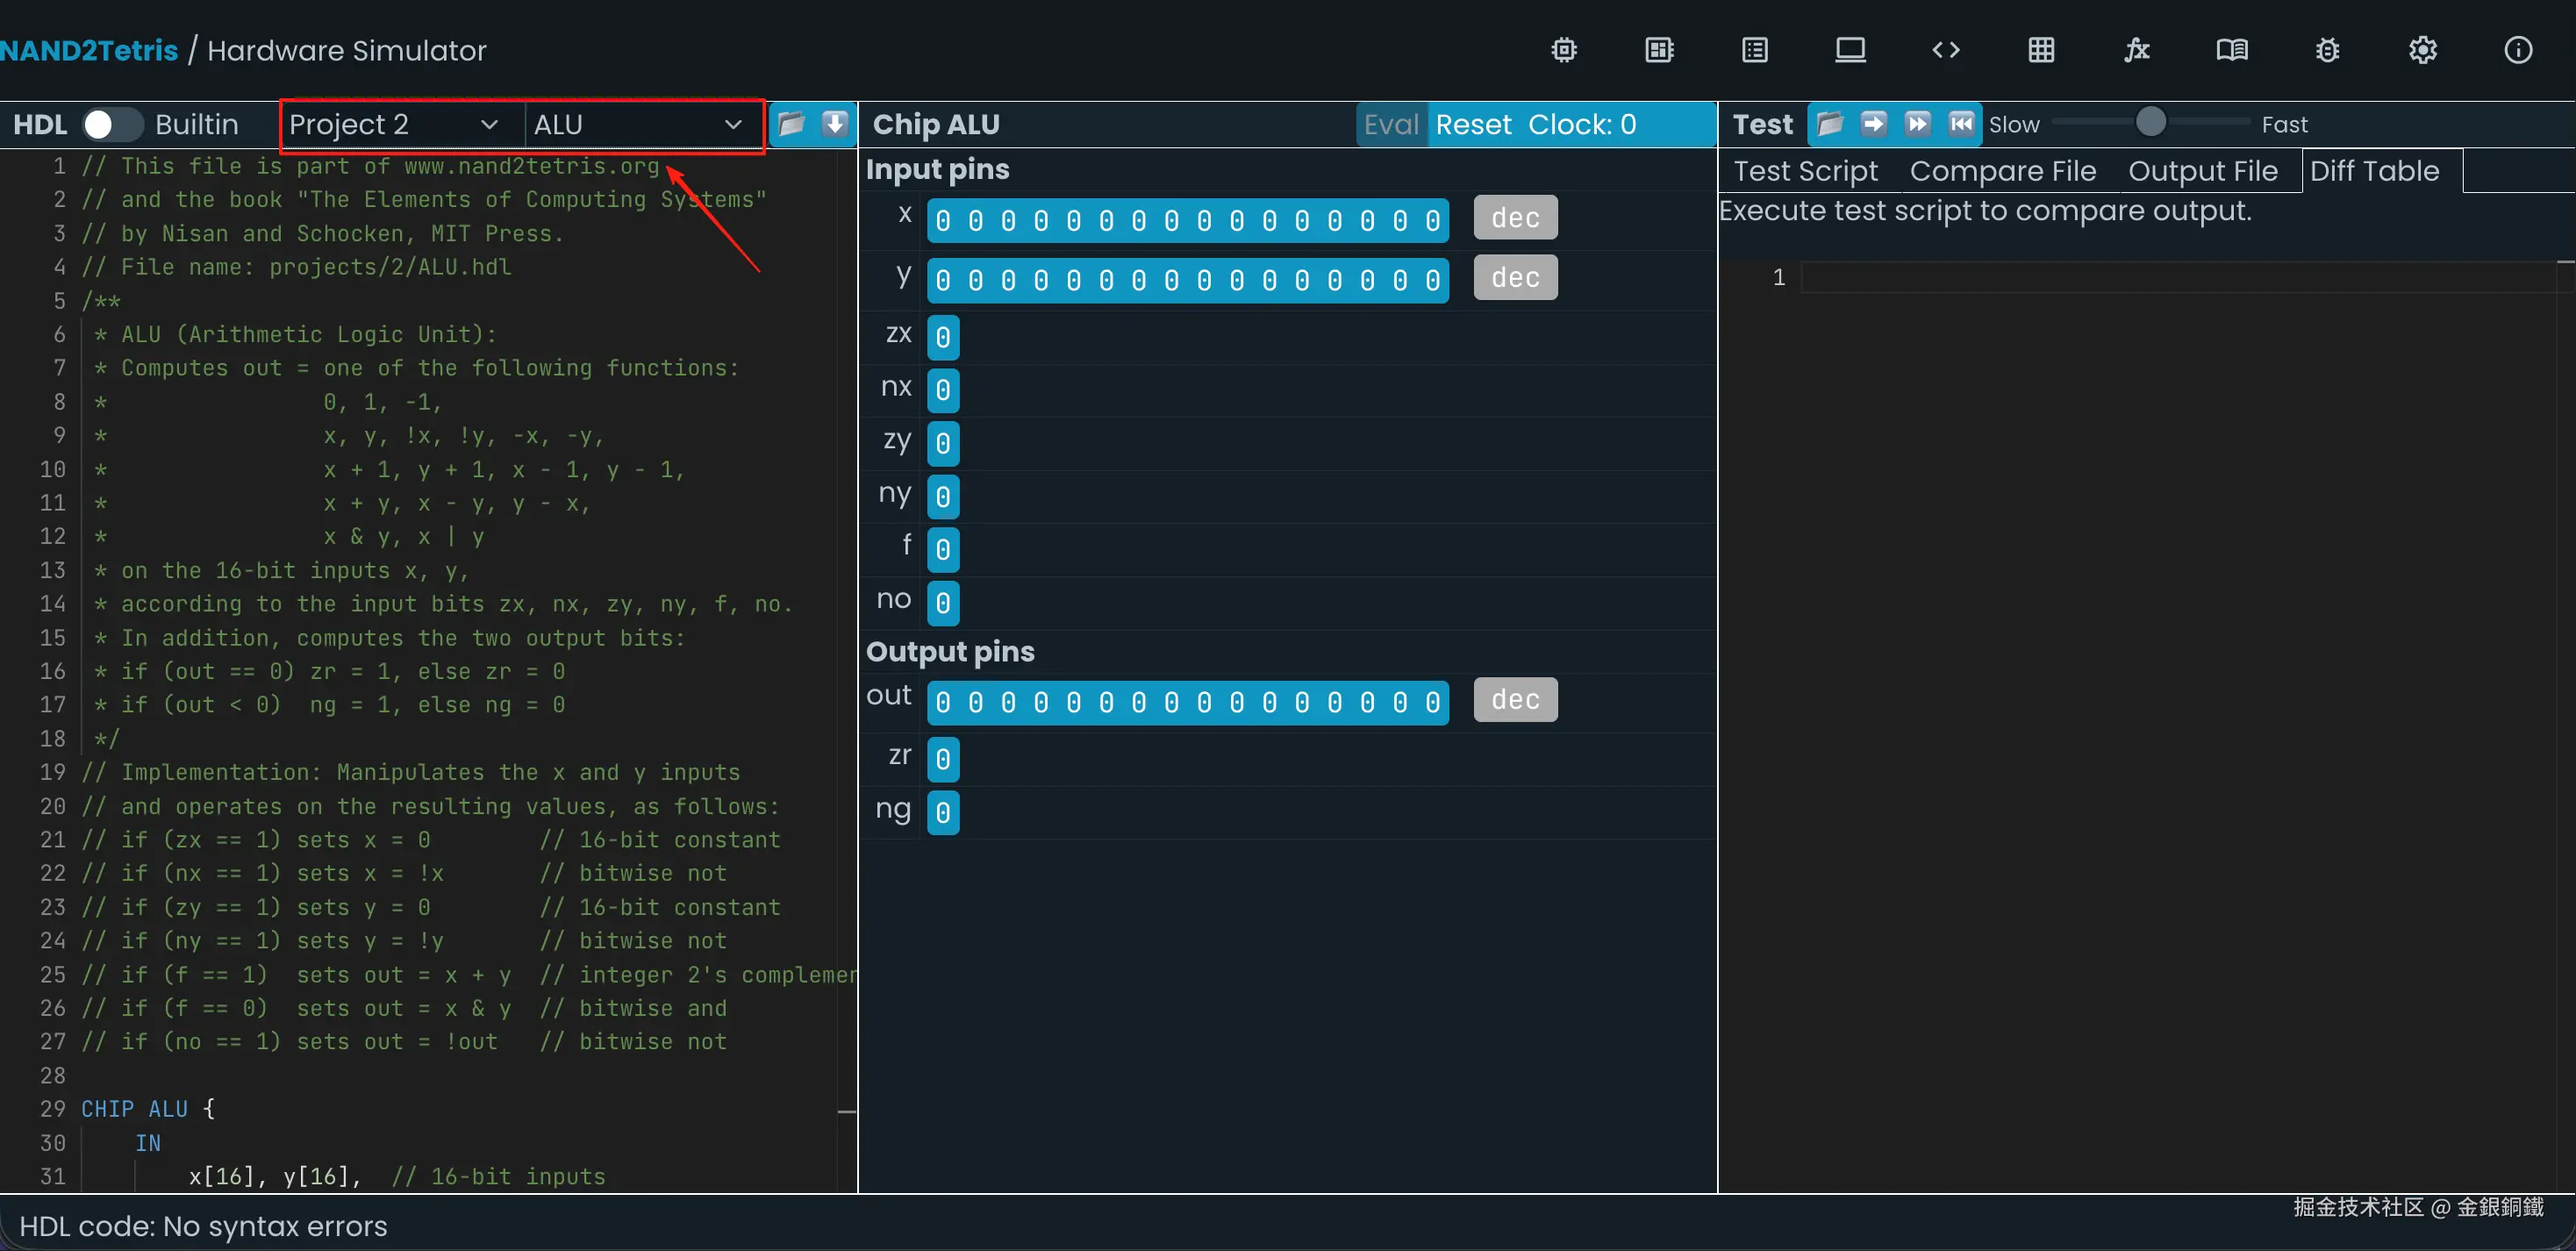Screen dimensions: 2576x1251
Task: Click the Reset button
Action: click(1473, 124)
